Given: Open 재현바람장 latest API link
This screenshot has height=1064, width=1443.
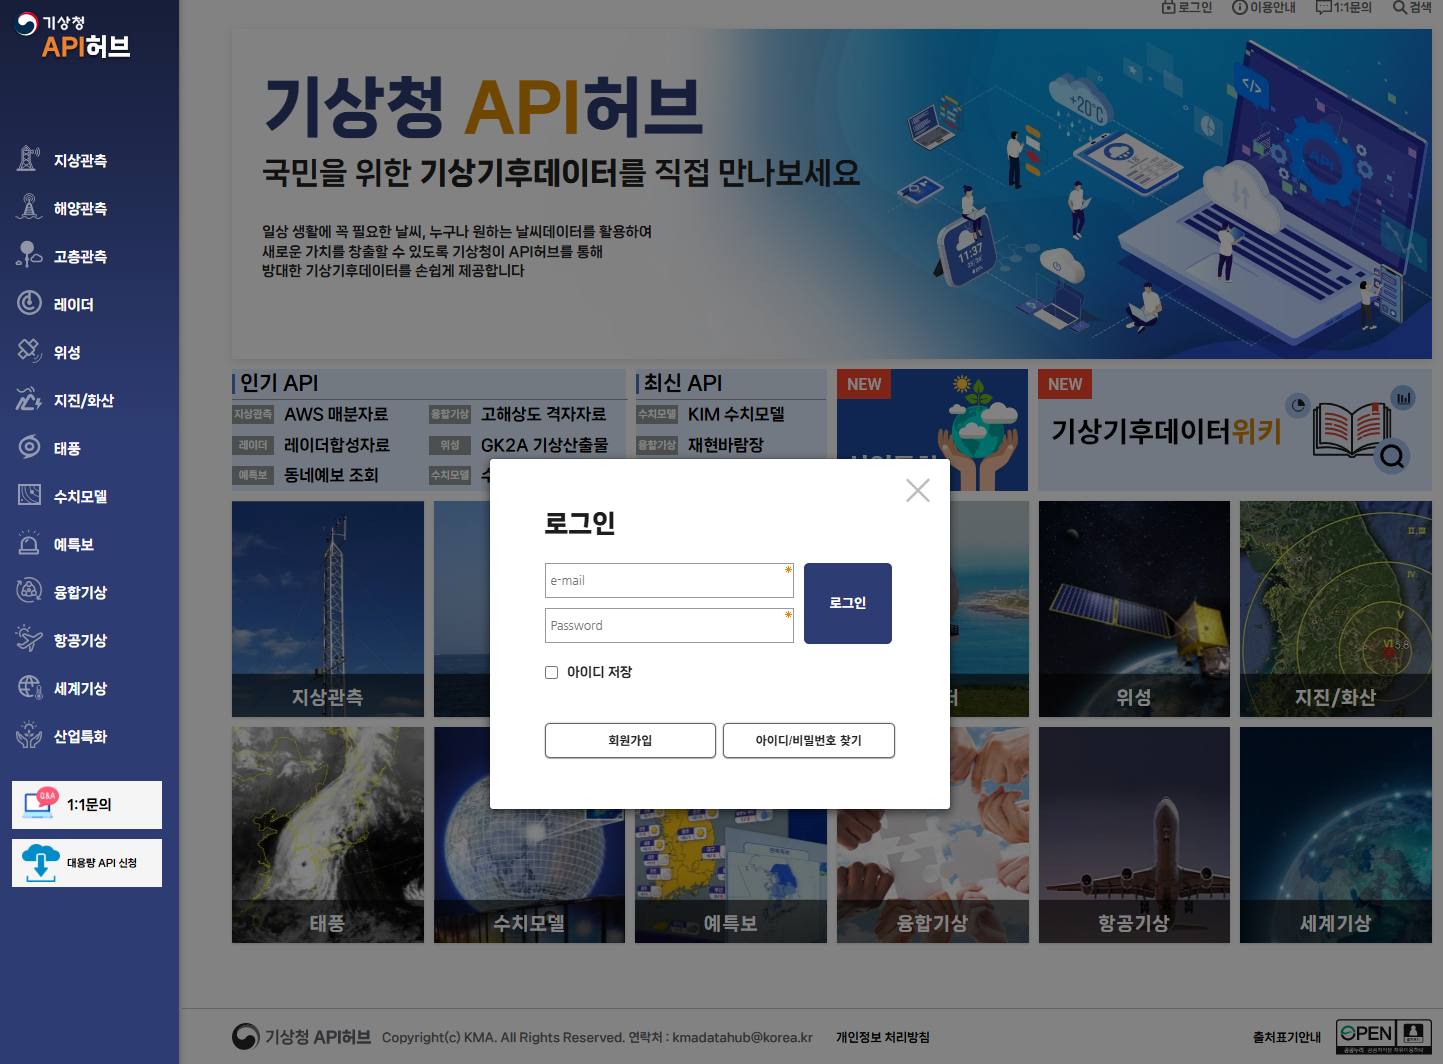Looking at the screenshot, I should click(726, 445).
